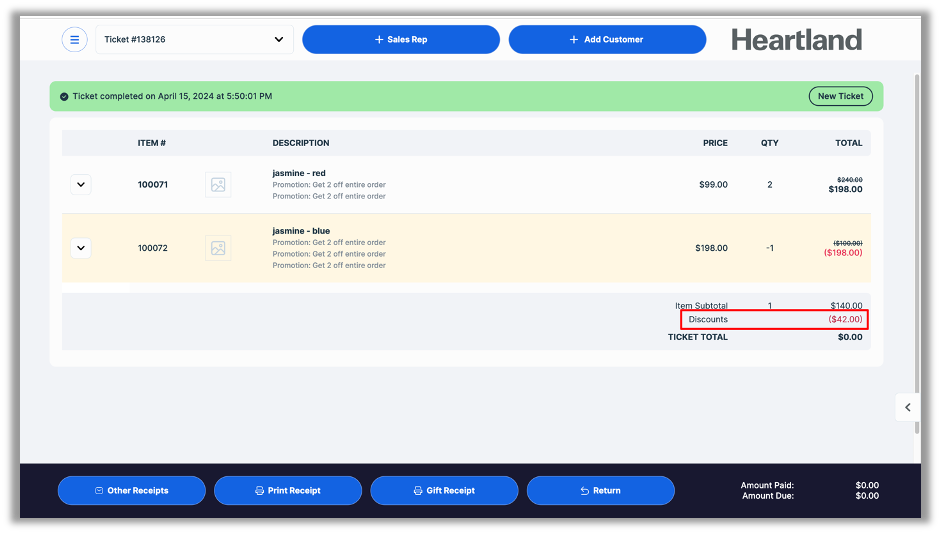The width and height of the screenshot is (942, 534).
Task: Click the Print Receipt button
Action: pyautogui.click(x=287, y=491)
